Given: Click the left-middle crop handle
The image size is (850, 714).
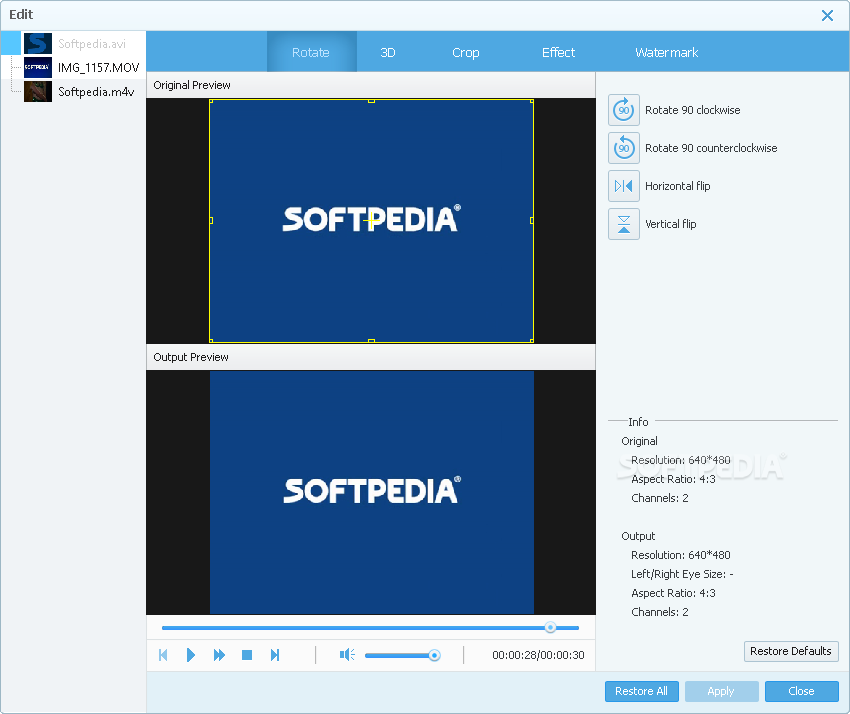Looking at the screenshot, I should coord(211,221).
